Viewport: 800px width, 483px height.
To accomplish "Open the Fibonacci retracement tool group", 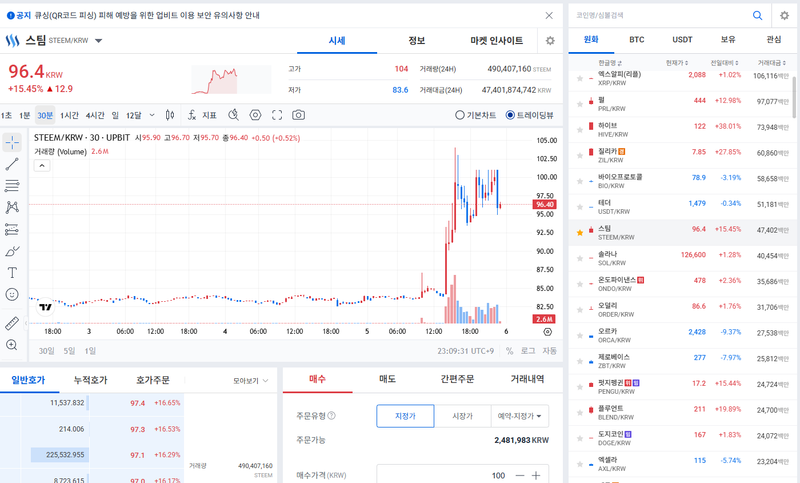I will point(12,186).
